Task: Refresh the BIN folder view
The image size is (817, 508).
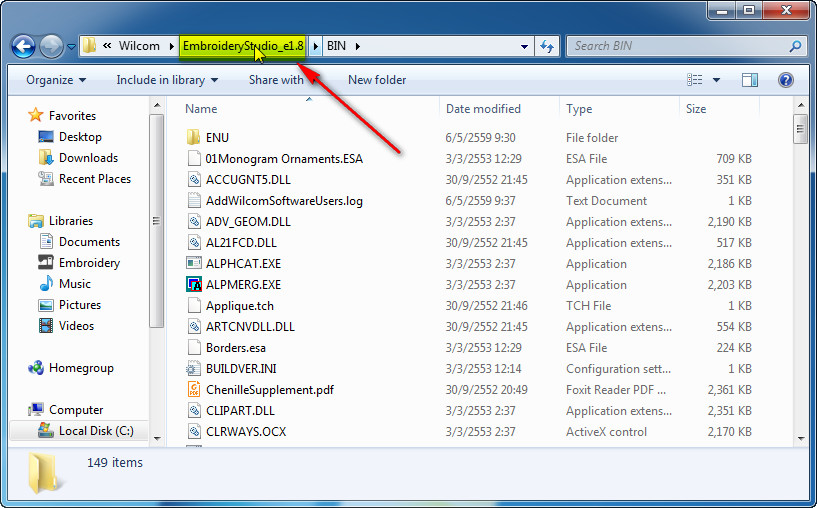Action: pyautogui.click(x=547, y=46)
